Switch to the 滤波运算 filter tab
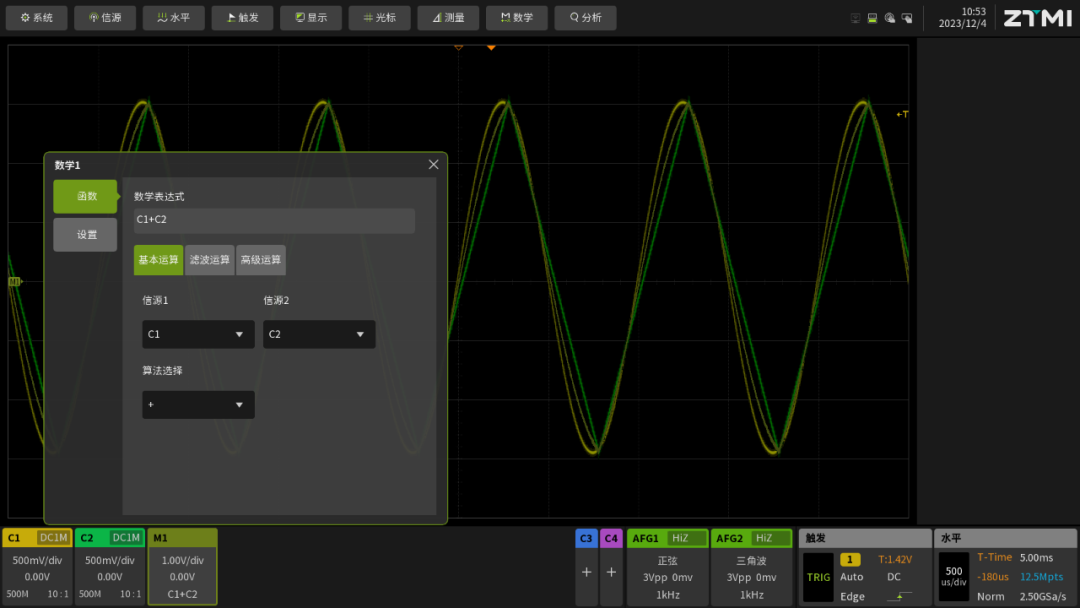 point(209,260)
